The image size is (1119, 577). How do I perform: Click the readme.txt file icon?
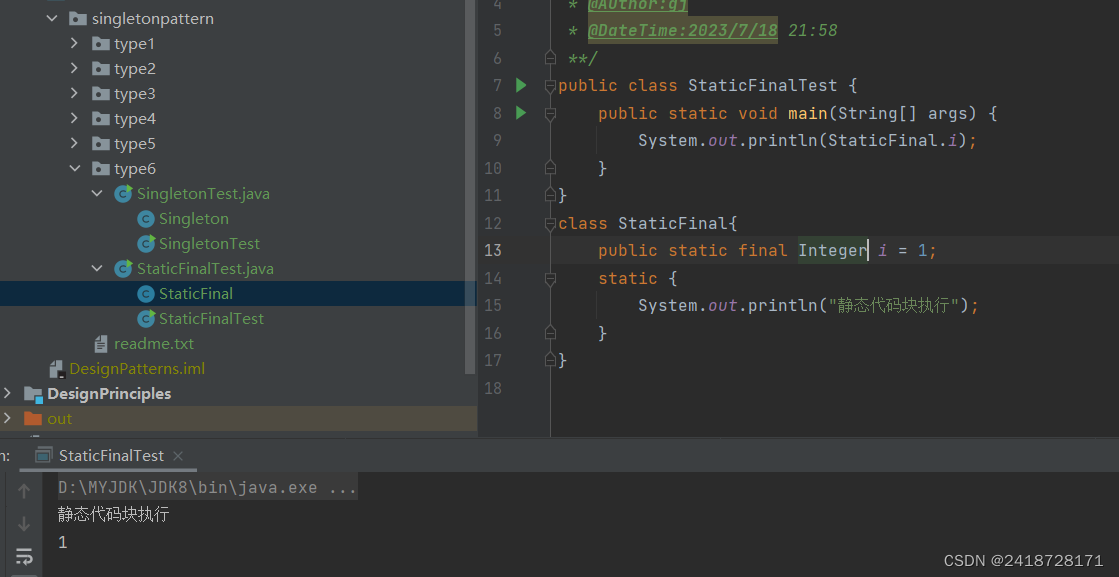(x=100, y=343)
